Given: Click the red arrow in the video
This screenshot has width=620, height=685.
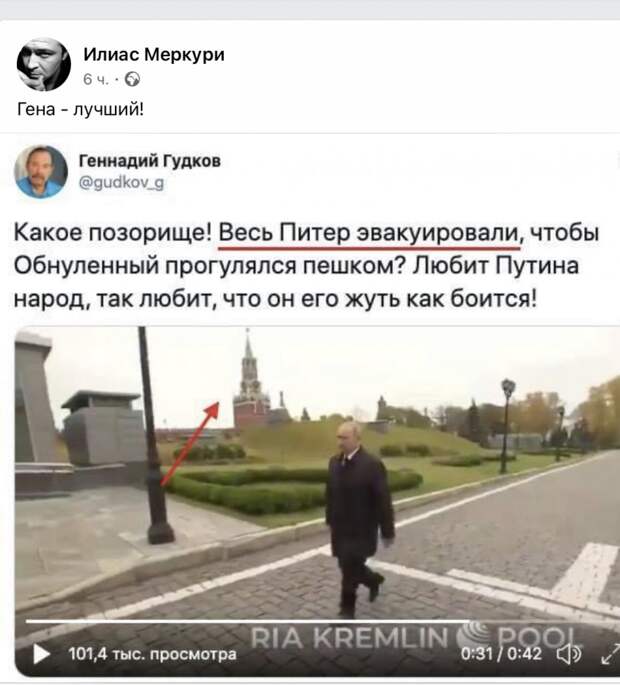Looking at the screenshot, I should (190, 444).
